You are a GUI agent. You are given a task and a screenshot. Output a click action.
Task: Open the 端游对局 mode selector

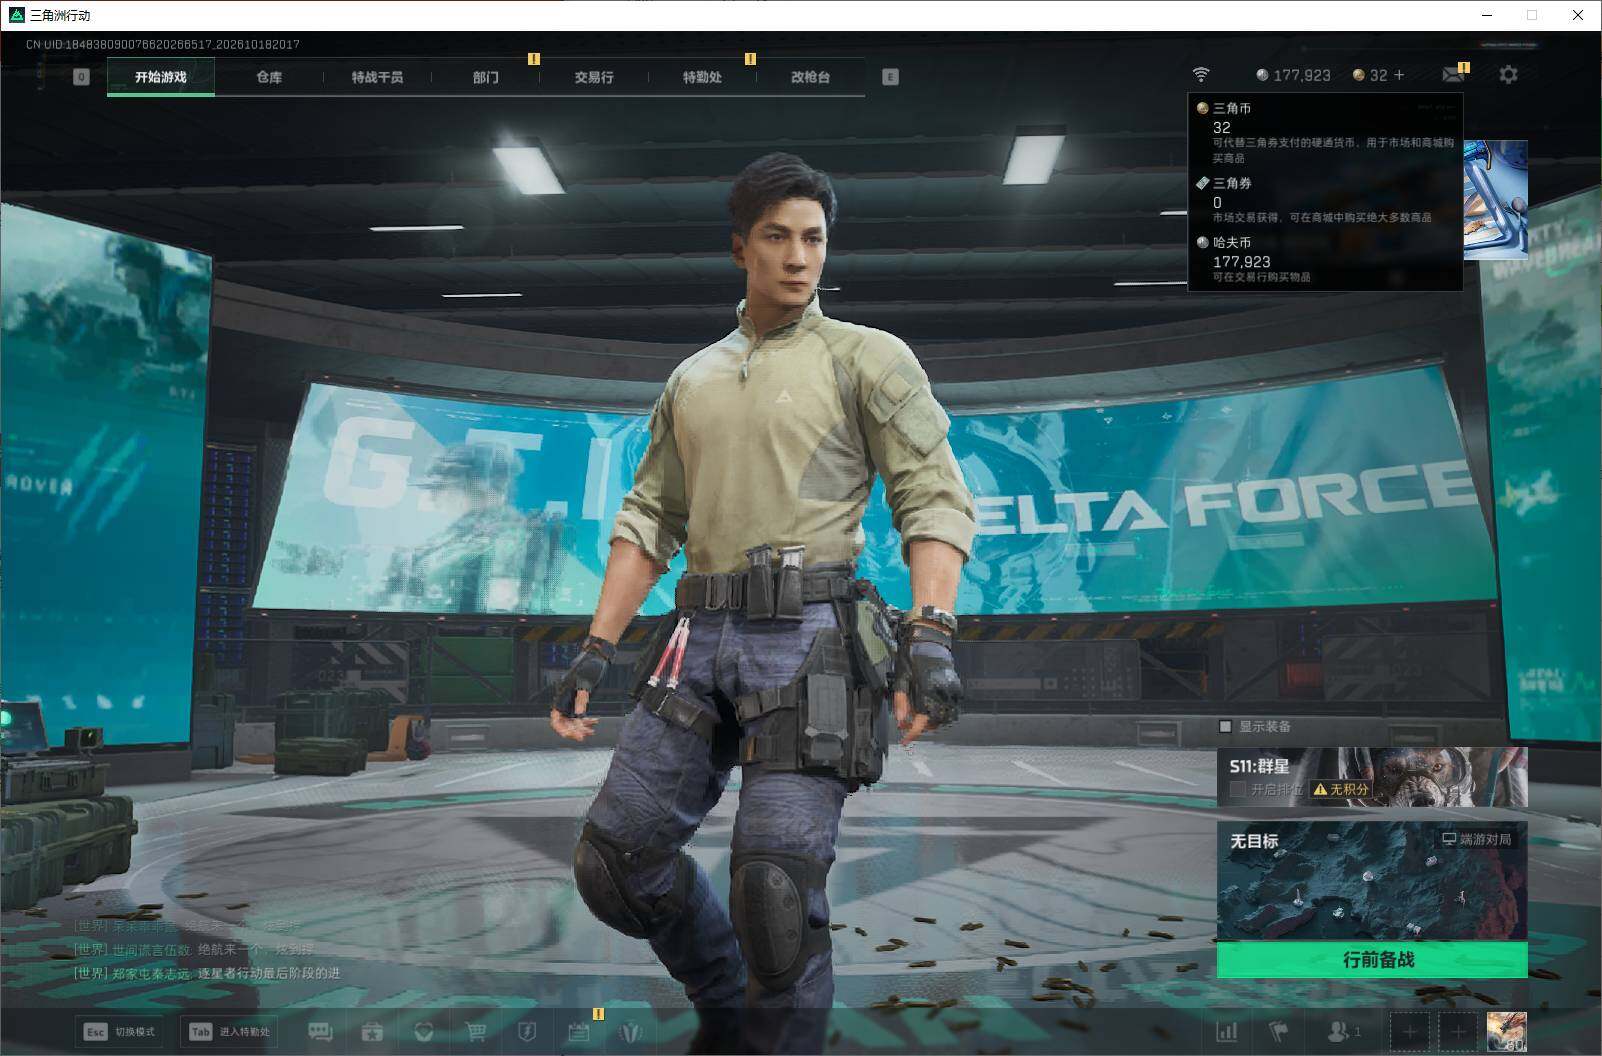click(x=1476, y=839)
